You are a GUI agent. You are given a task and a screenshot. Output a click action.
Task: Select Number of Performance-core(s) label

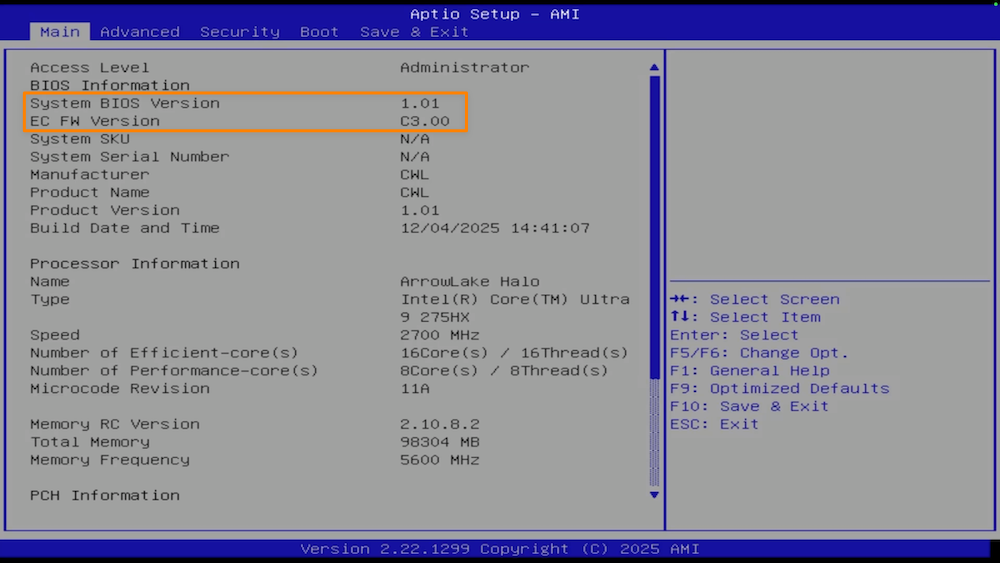174,371
